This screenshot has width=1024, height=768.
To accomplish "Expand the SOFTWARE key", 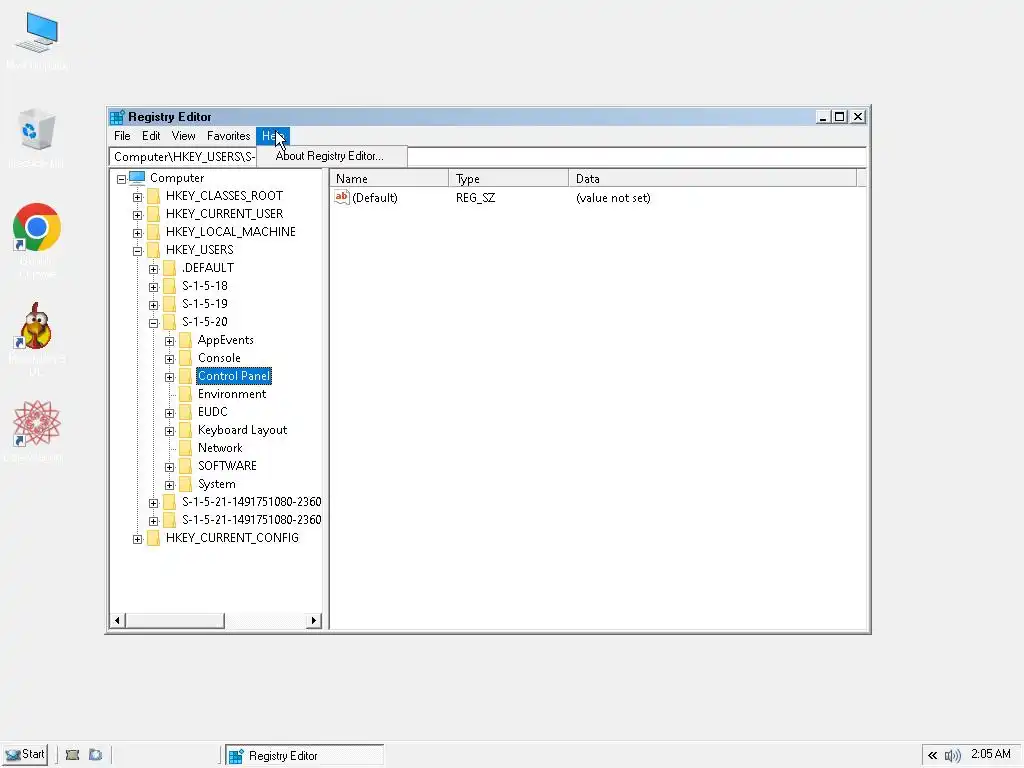I will [x=170, y=468].
